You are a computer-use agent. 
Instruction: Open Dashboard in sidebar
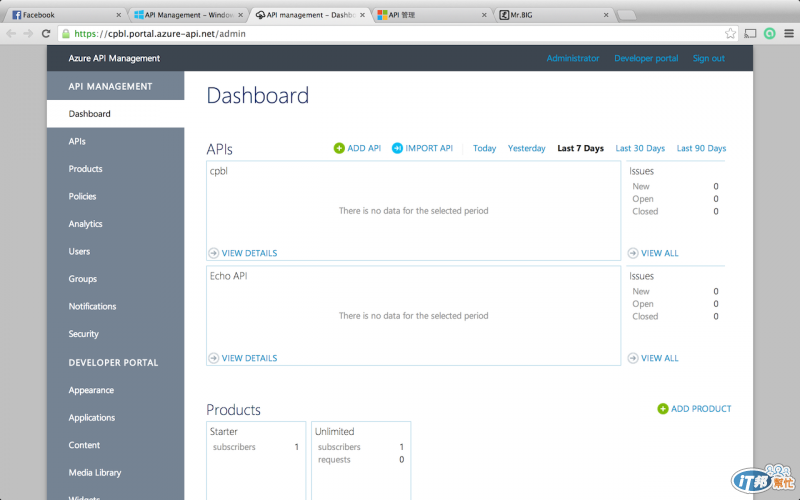click(115, 114)
